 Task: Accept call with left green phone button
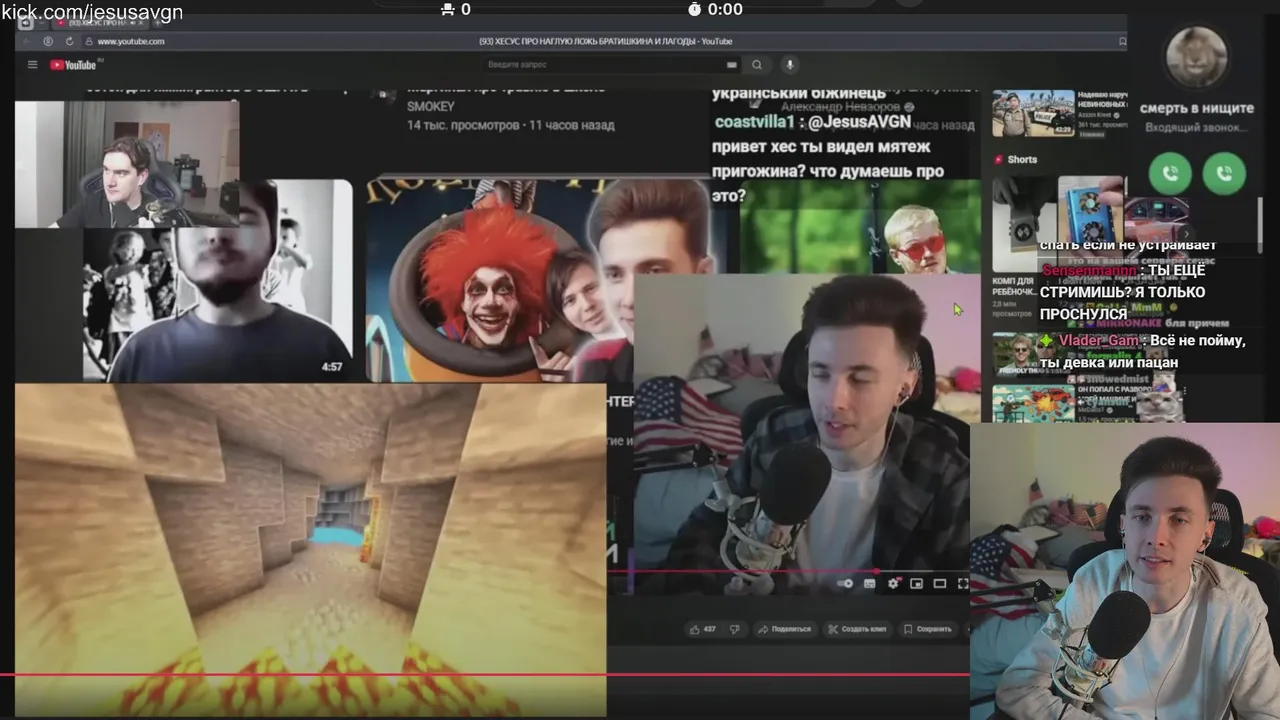[1170, 173]
